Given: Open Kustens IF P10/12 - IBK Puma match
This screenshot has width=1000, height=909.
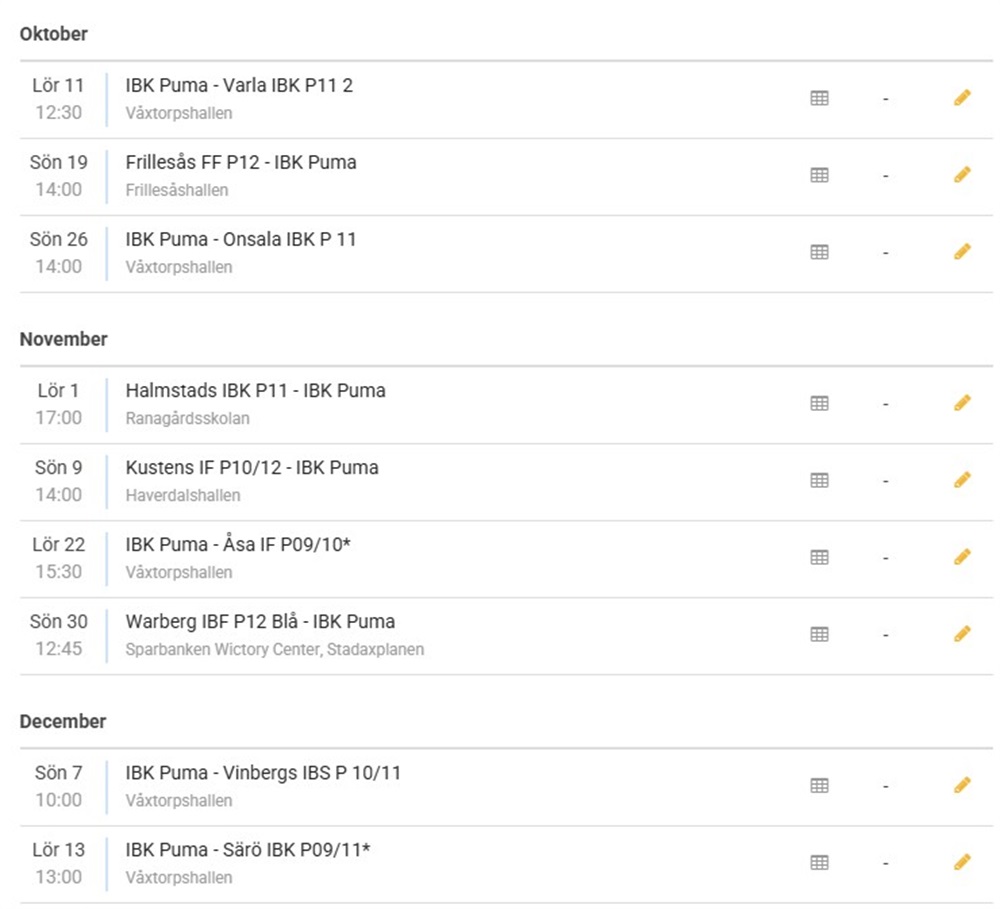Looking at the screenshot, I should pyautogui.click(x=252, y=468).
